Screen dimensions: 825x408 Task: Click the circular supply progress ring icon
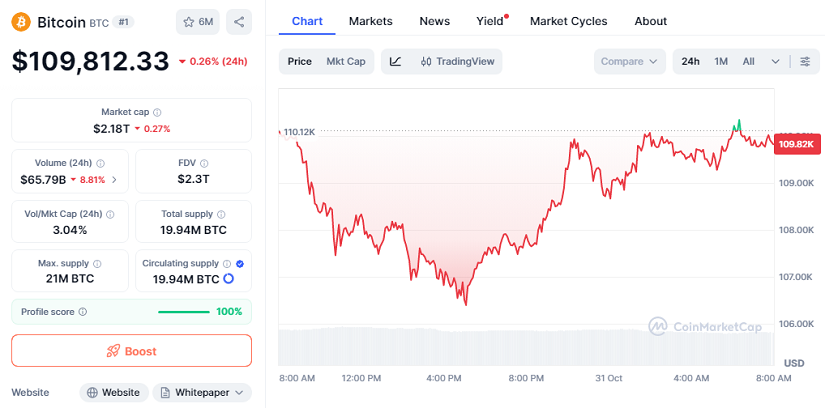228,279
